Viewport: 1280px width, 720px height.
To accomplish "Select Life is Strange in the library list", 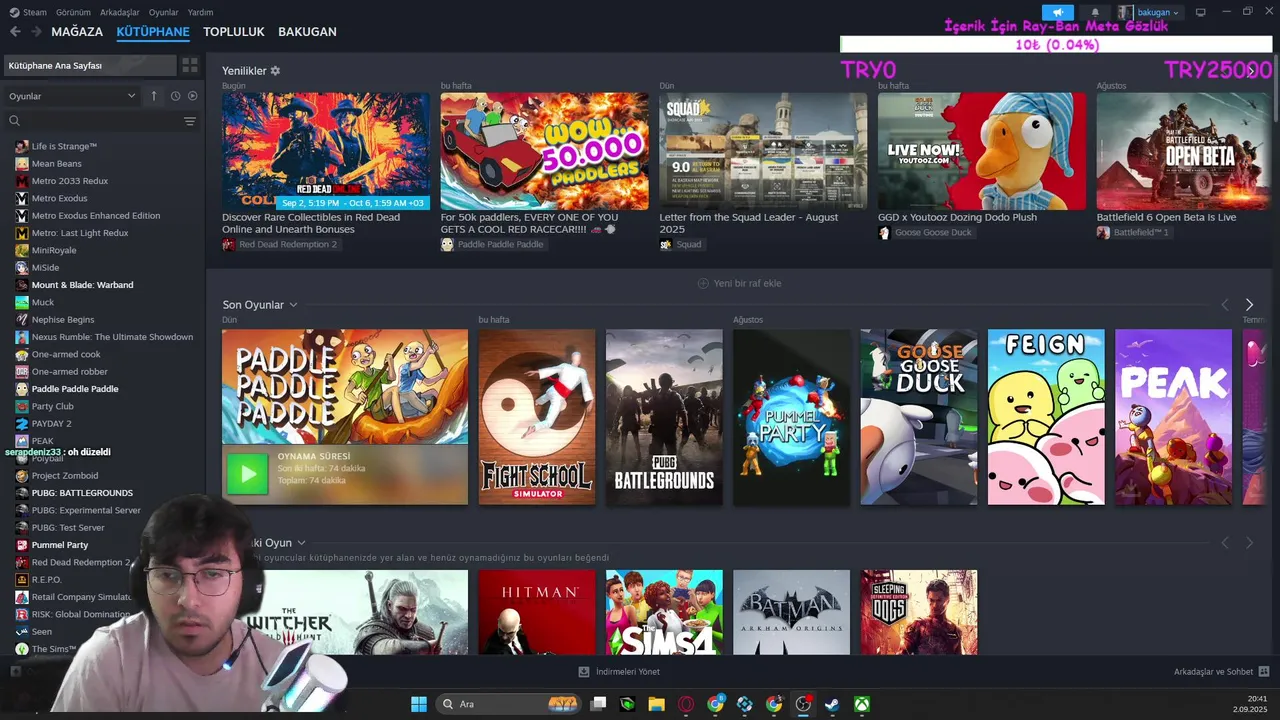I will click(64, 146).
